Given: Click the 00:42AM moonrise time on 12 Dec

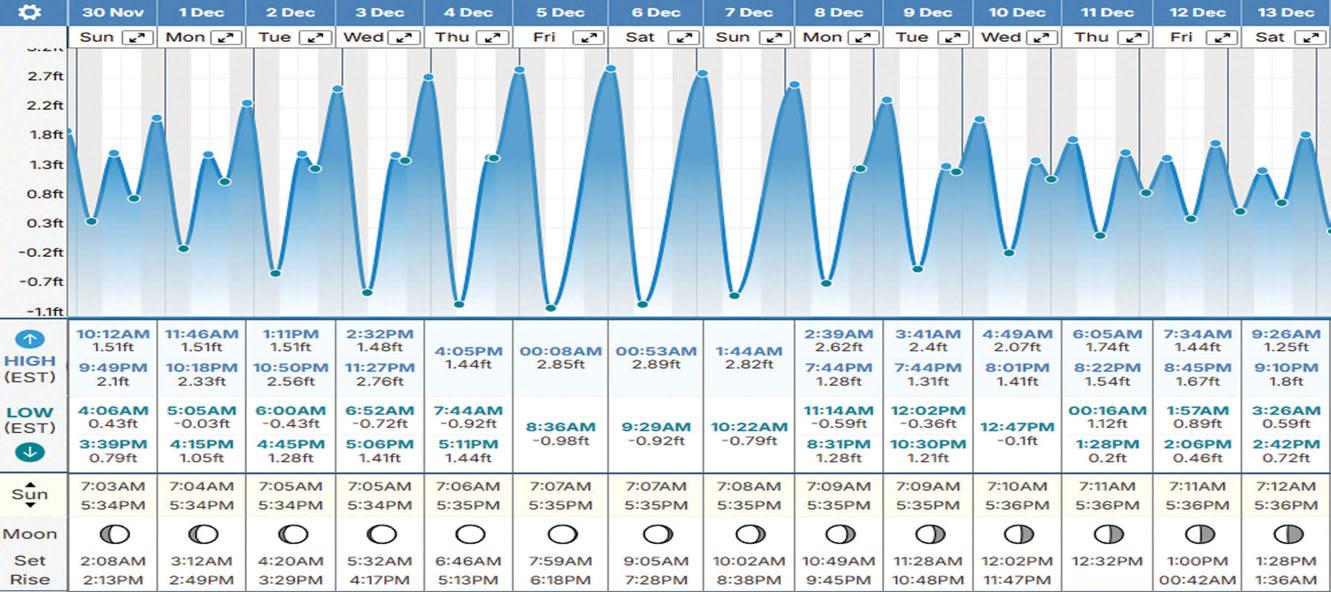Looking at the screenshot, I should [x=1197, y=579].
